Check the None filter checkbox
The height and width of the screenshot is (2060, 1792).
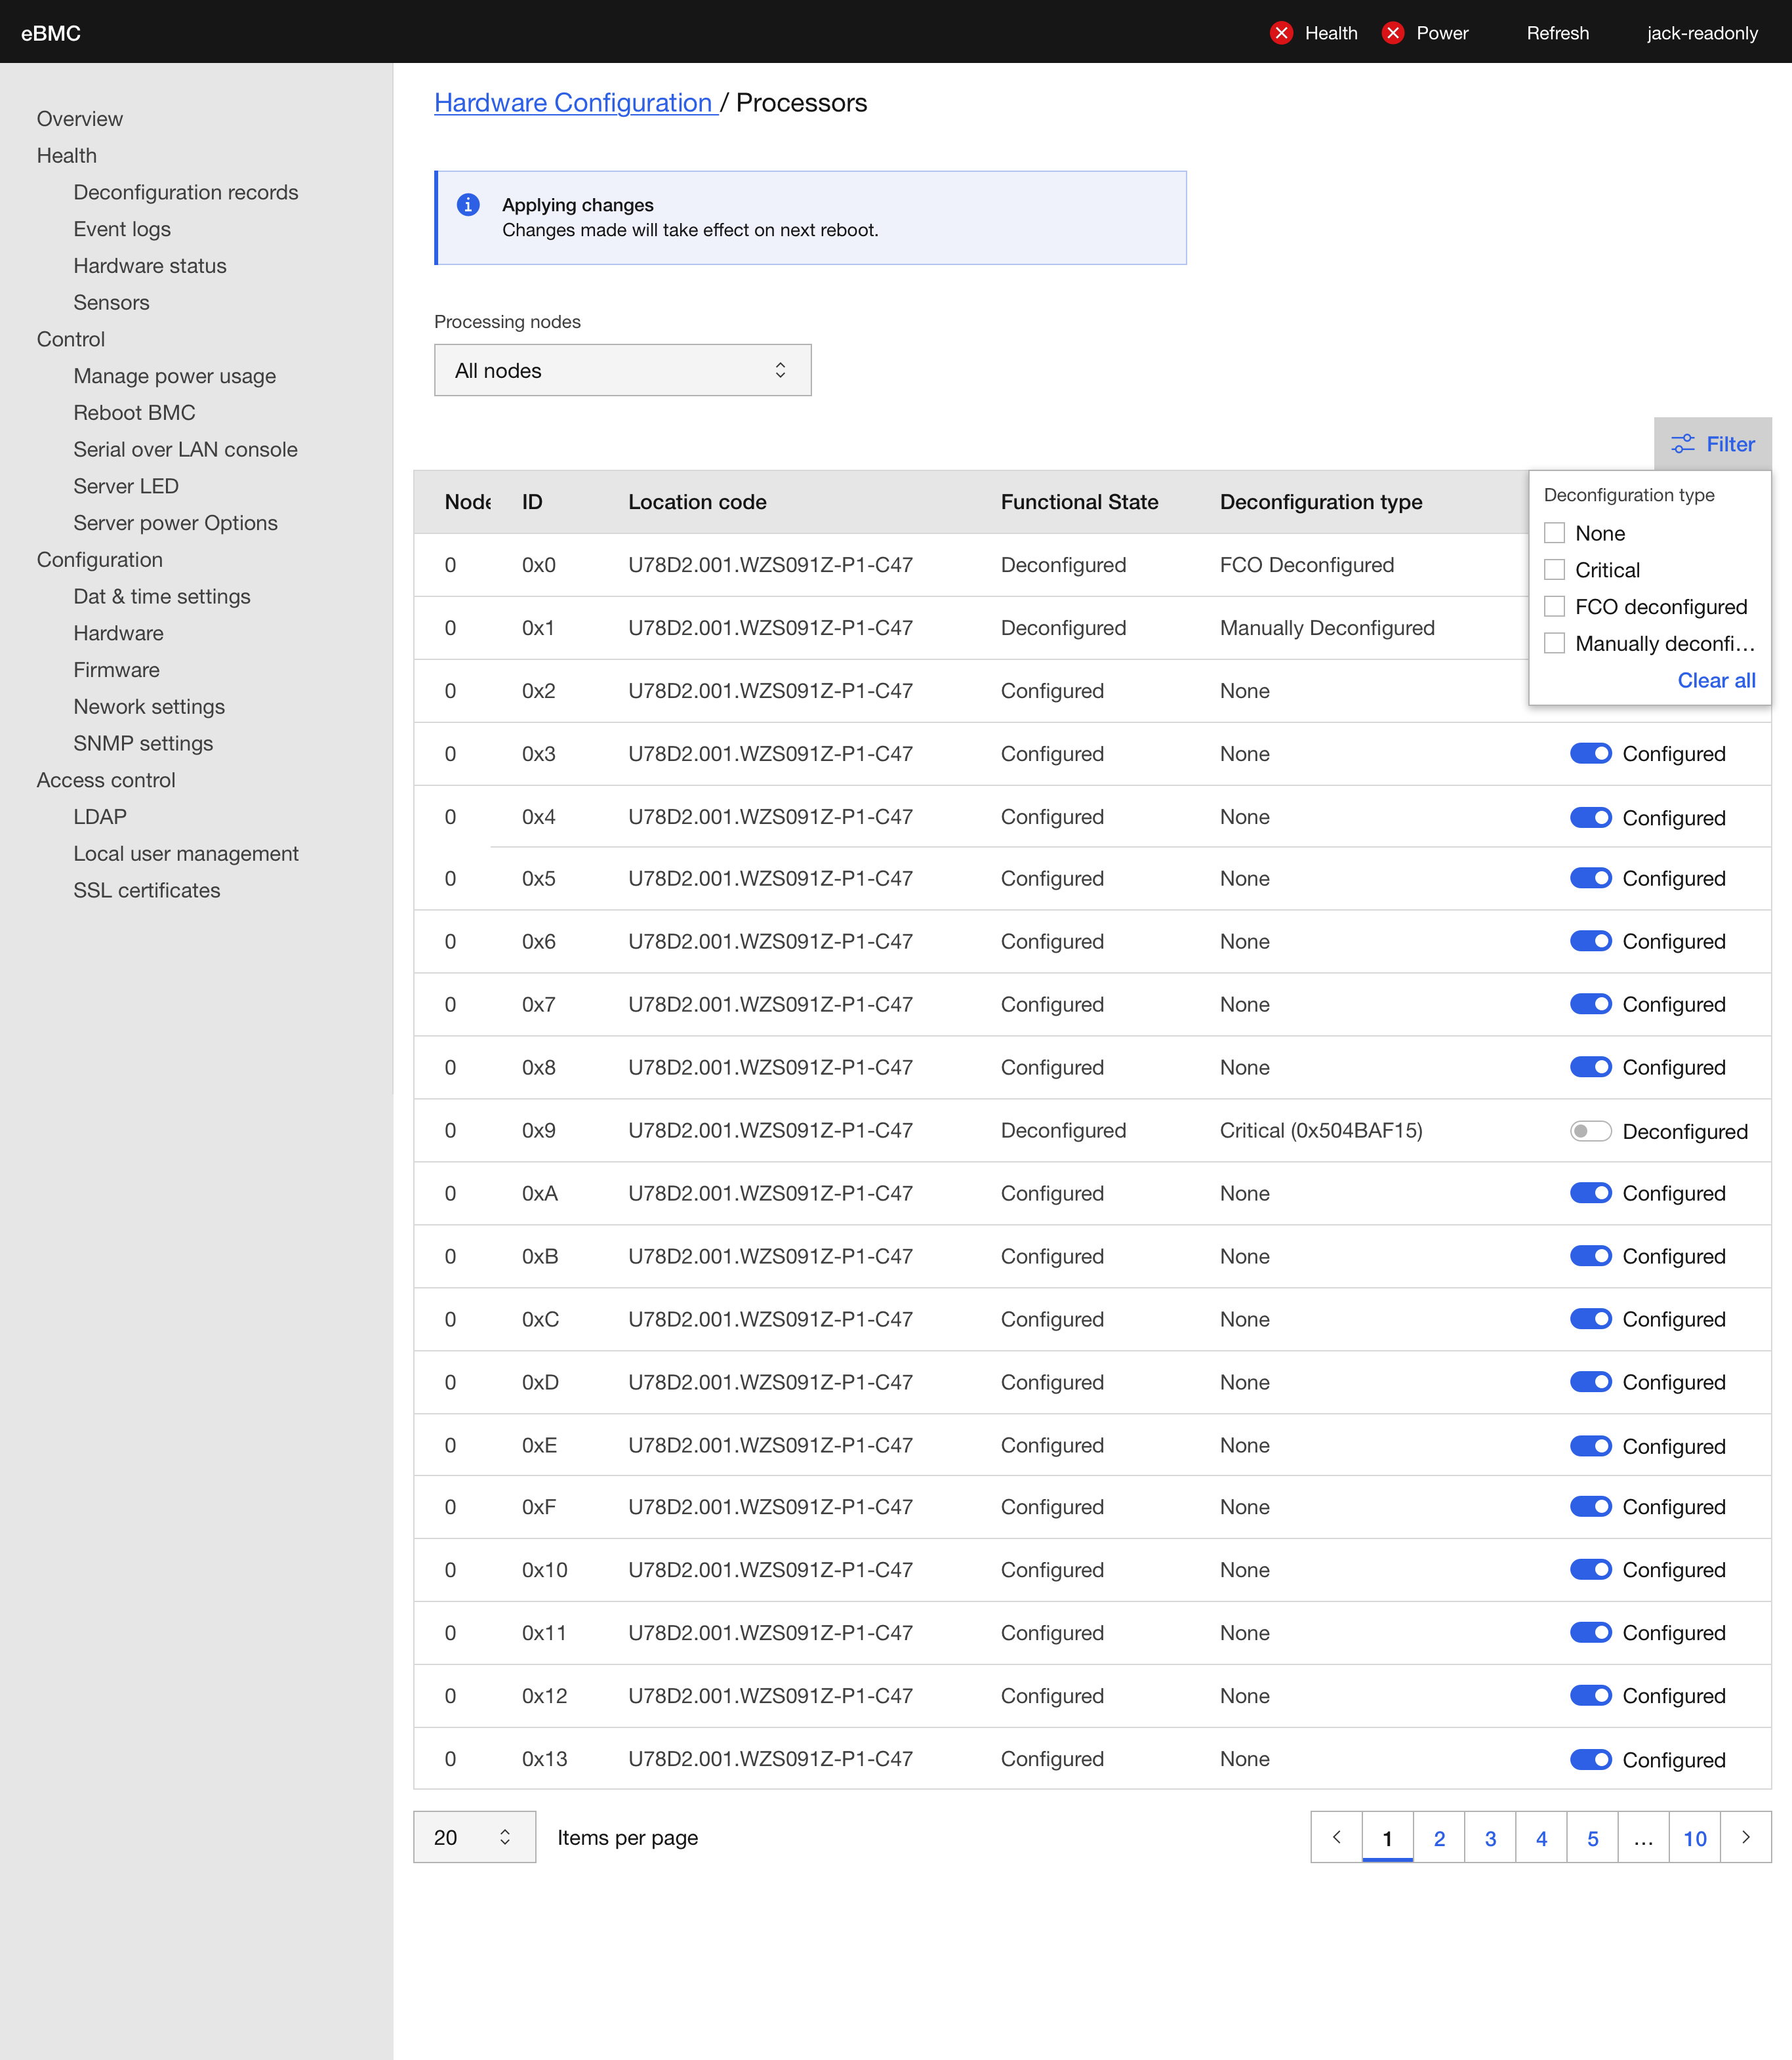coord(1555,533)
